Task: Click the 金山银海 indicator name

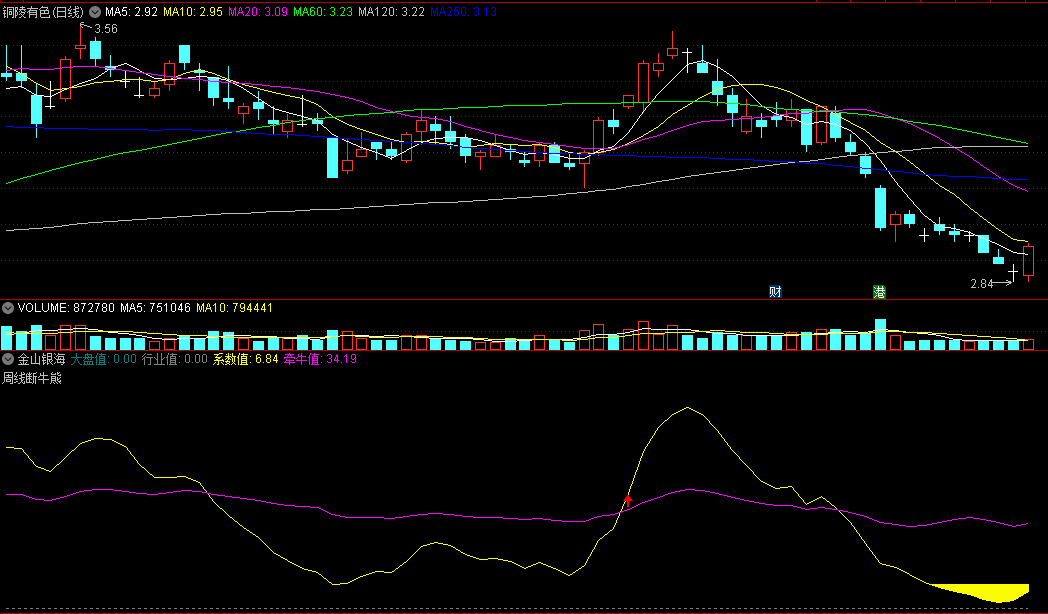Action: point(41,359)
